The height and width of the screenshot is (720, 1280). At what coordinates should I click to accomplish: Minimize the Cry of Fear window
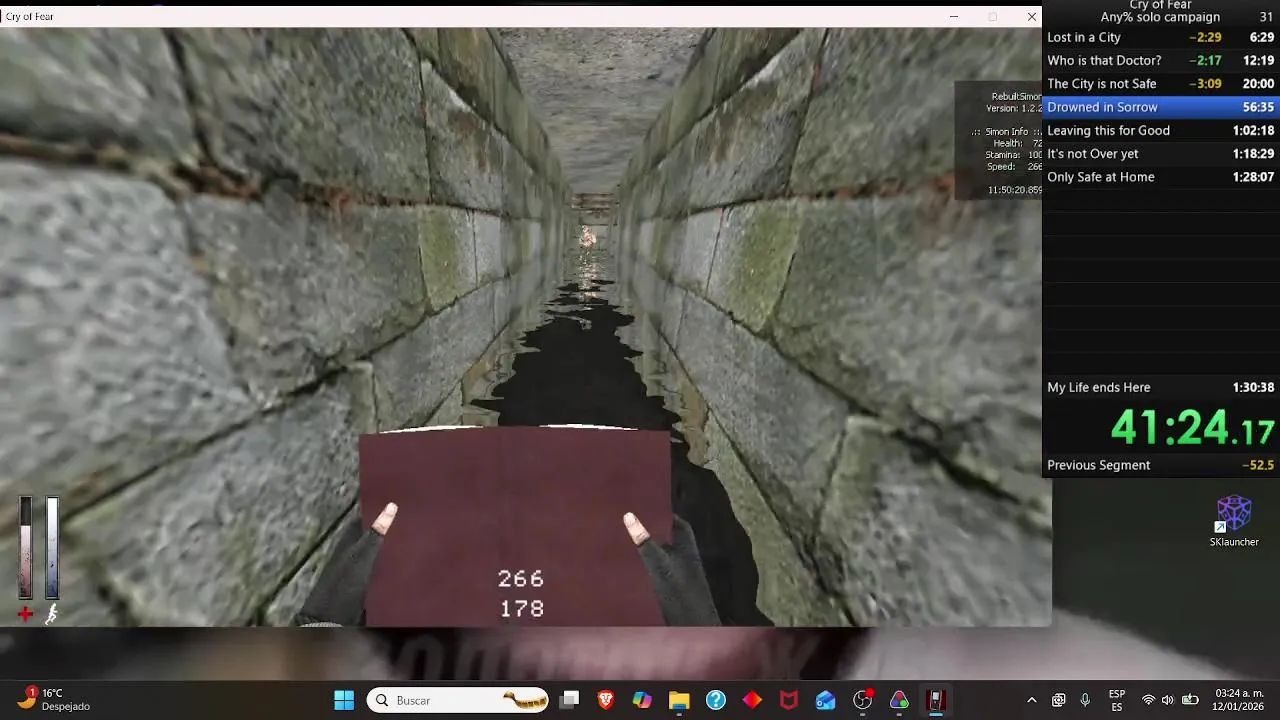click(953, 16)
